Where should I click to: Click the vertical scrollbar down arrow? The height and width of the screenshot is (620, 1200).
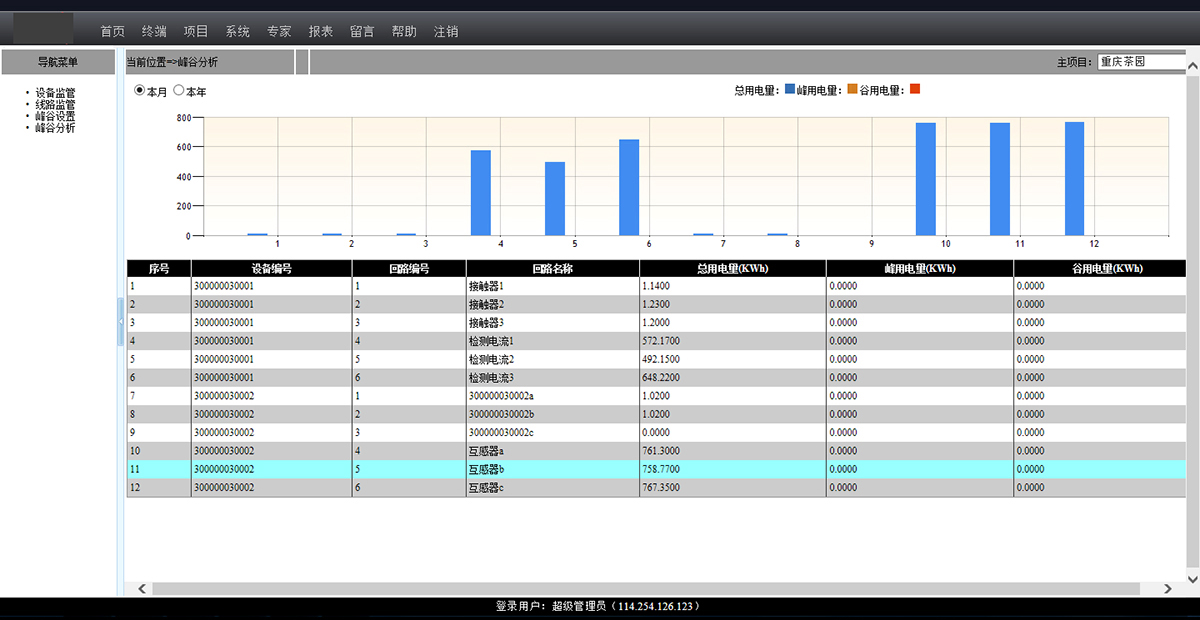coord(1192,579)
